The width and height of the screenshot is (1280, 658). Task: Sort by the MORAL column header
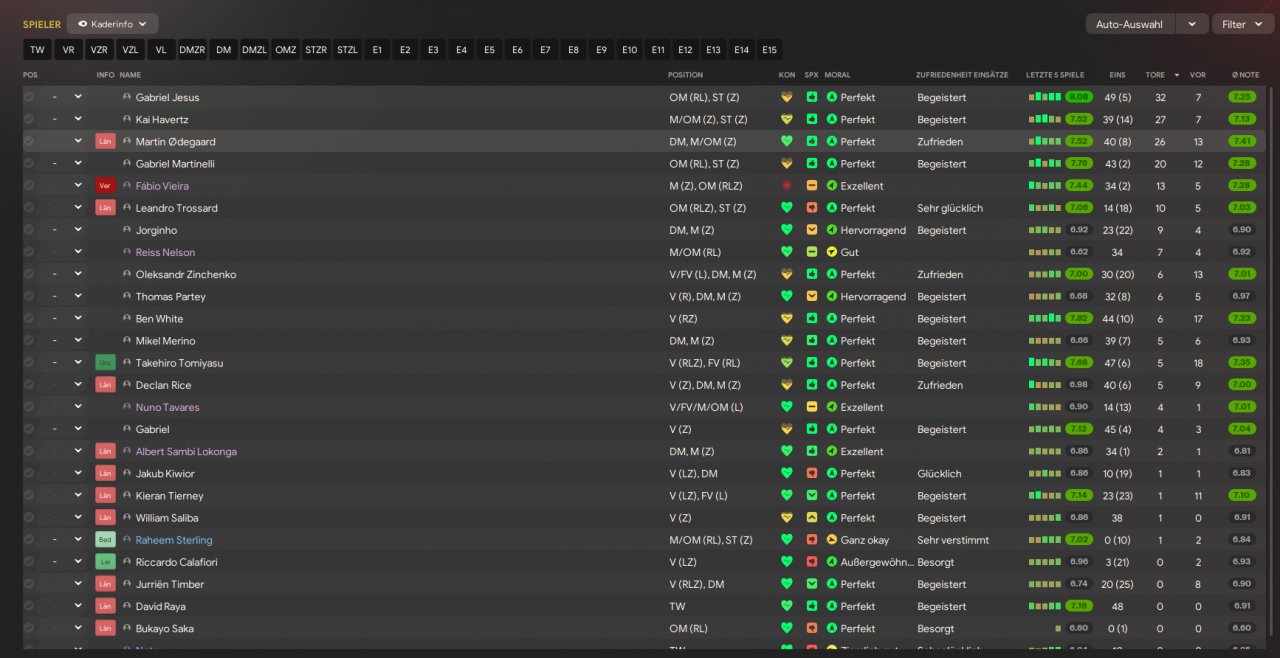[x=838, y=75]
